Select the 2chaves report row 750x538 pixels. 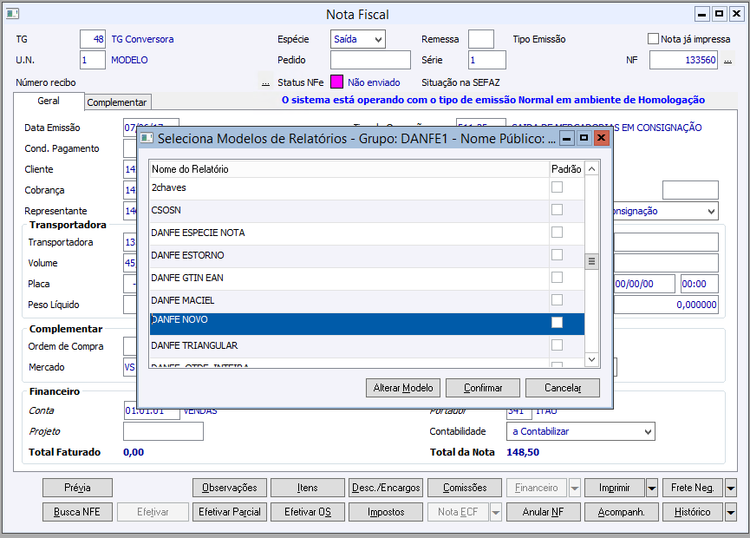pos(367,189)
